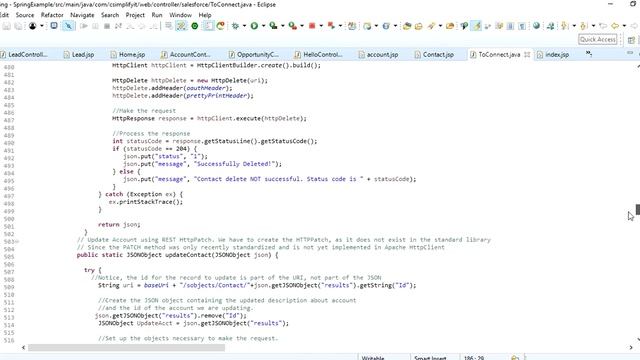
Task: Collapse the comment fold at line 503
Action: tap(17, 241)
